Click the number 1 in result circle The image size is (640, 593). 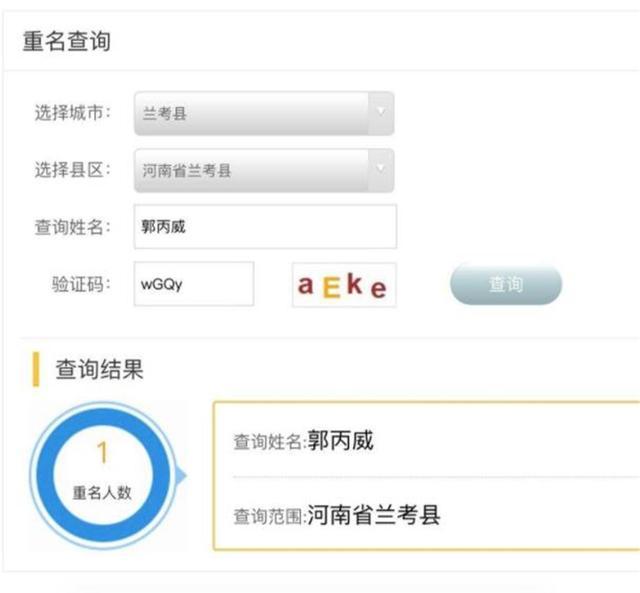point(102,453)
